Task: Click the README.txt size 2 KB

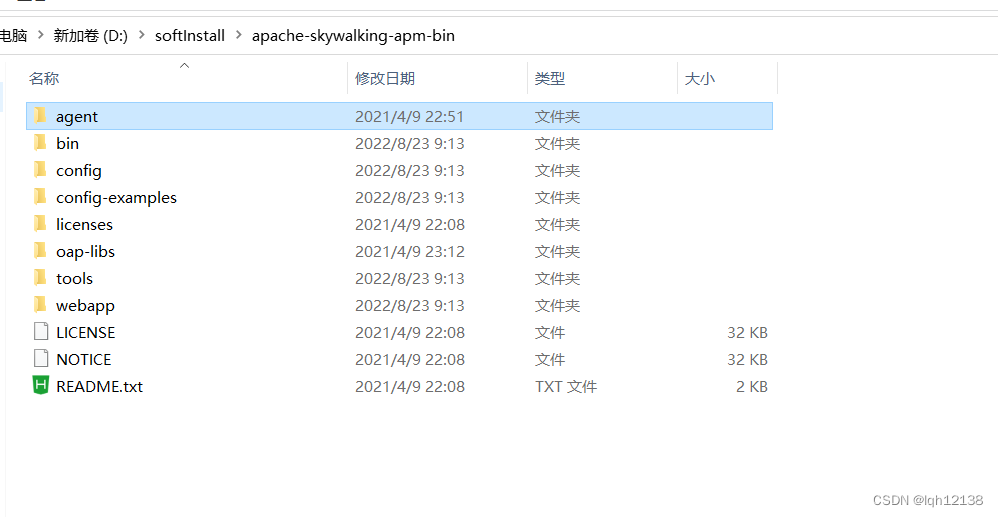Action: pyautogui.click(x=752, y=386)
